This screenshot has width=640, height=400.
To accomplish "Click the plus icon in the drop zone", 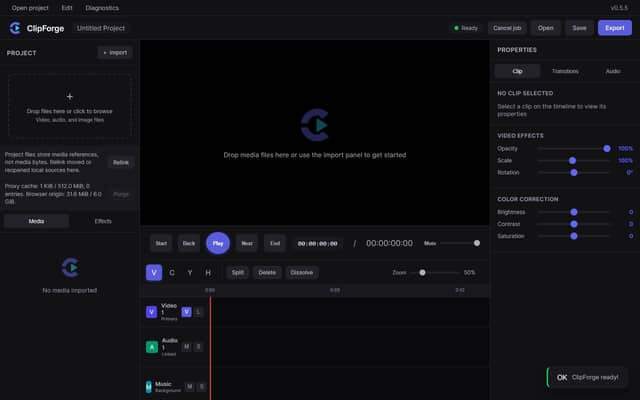I will [70, 97].
